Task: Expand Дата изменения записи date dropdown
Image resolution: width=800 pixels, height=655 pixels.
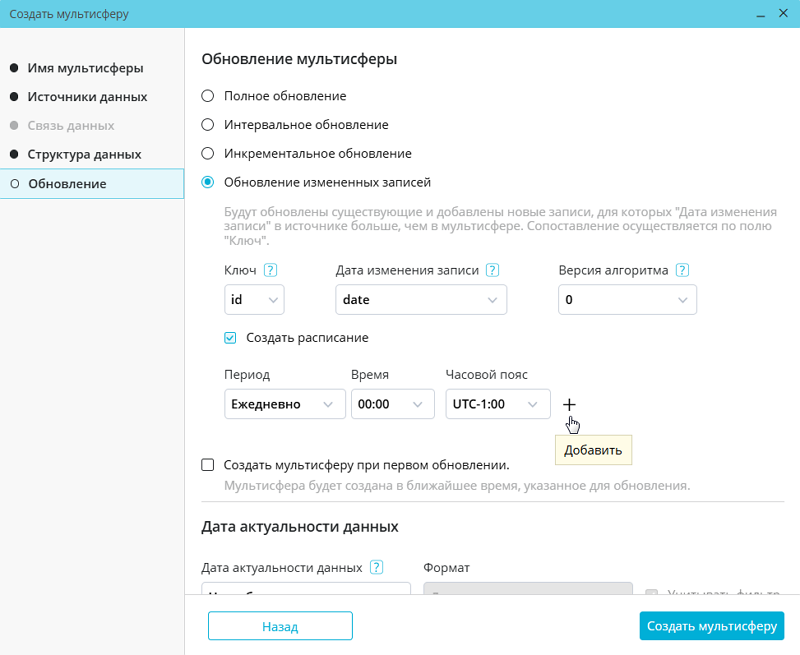Action: pyautogui.click(x=421, y=300)
